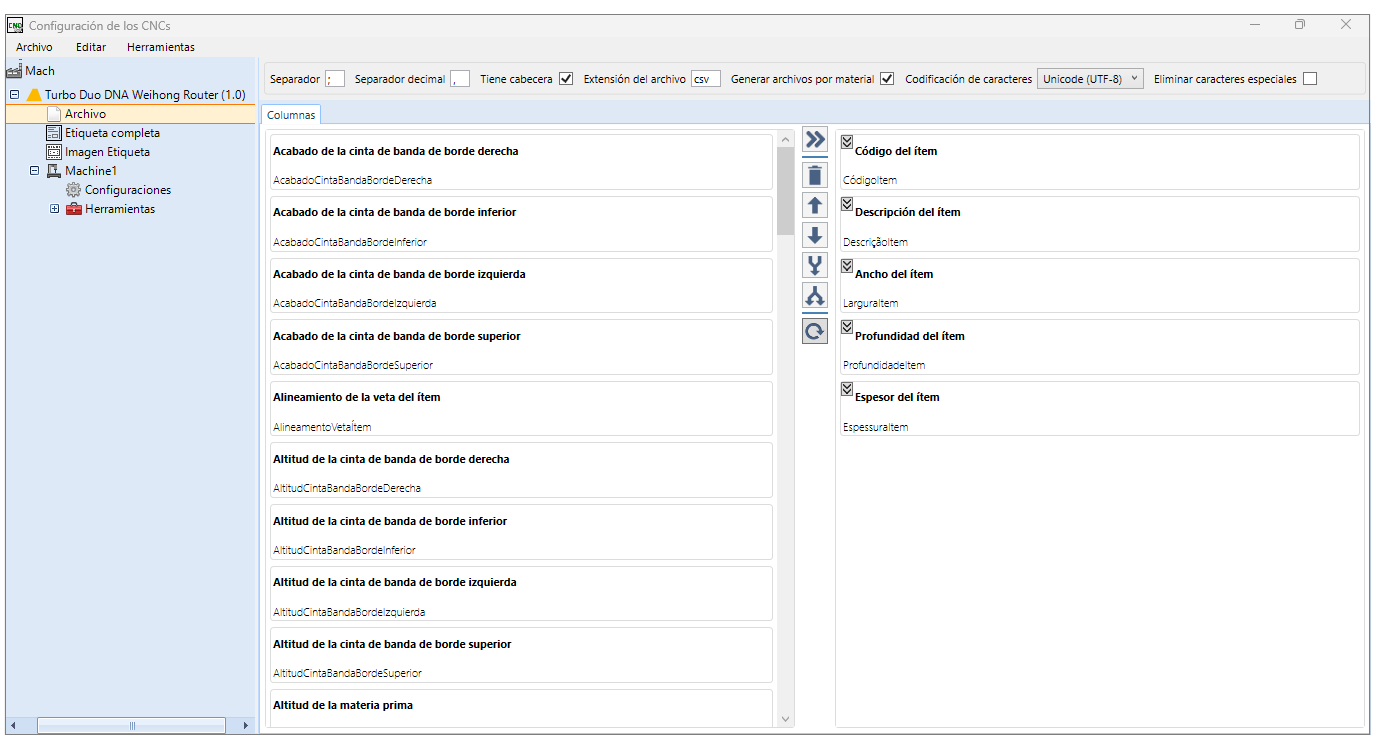The height and width of the screenshot is (742, 1378).
Task: Expand the Ancho del ítem chevron
Action: point(847,265)
